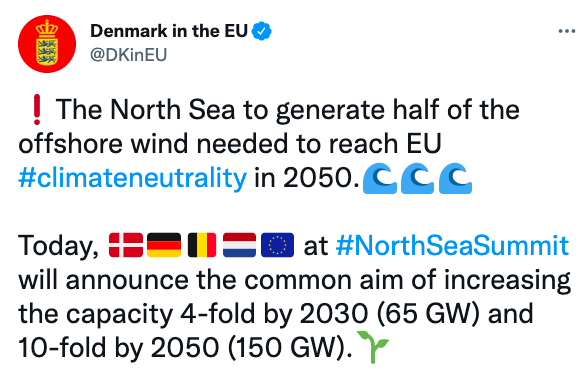586x382 pixels.
Task: Click the last water wave emoji
Action: (x=455, y=178)
